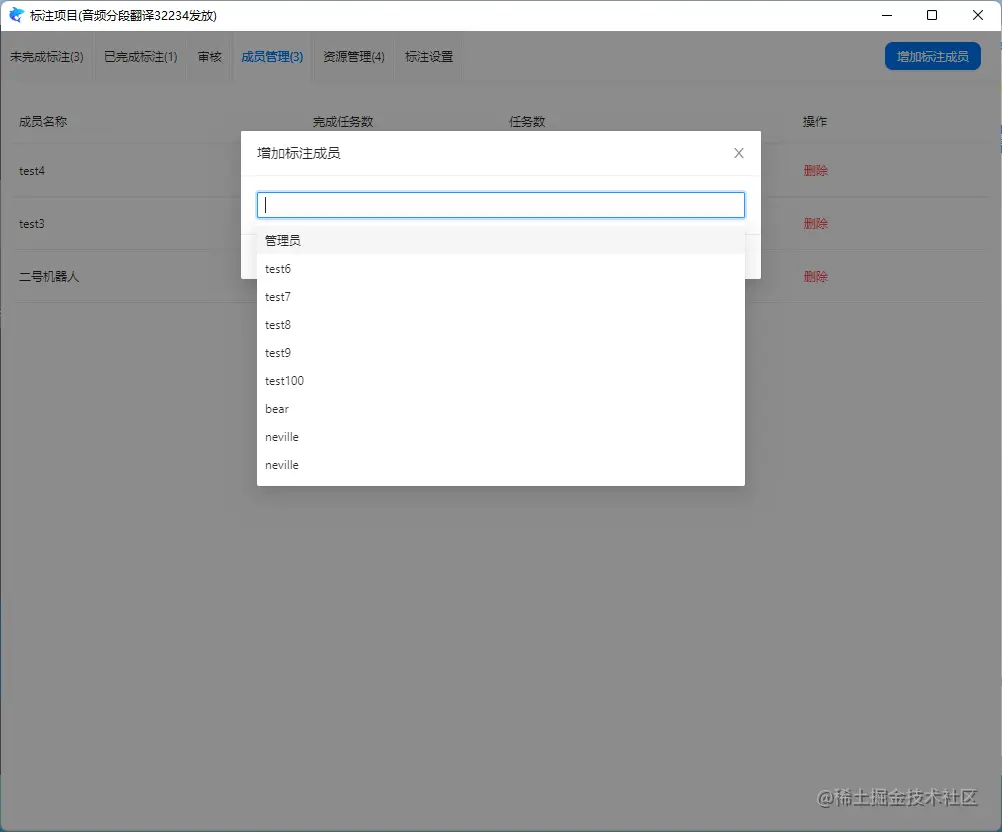1002x832 pixels.
Task: Click the 操作 column header
Action: click(x=815, y=121)
